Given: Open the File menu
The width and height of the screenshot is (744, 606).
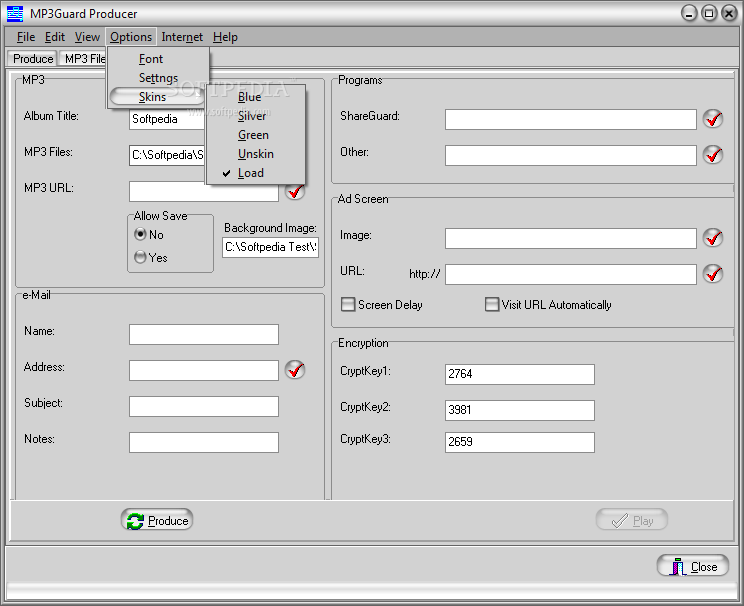Looking at the screenshot, I should tap(26, 37).
